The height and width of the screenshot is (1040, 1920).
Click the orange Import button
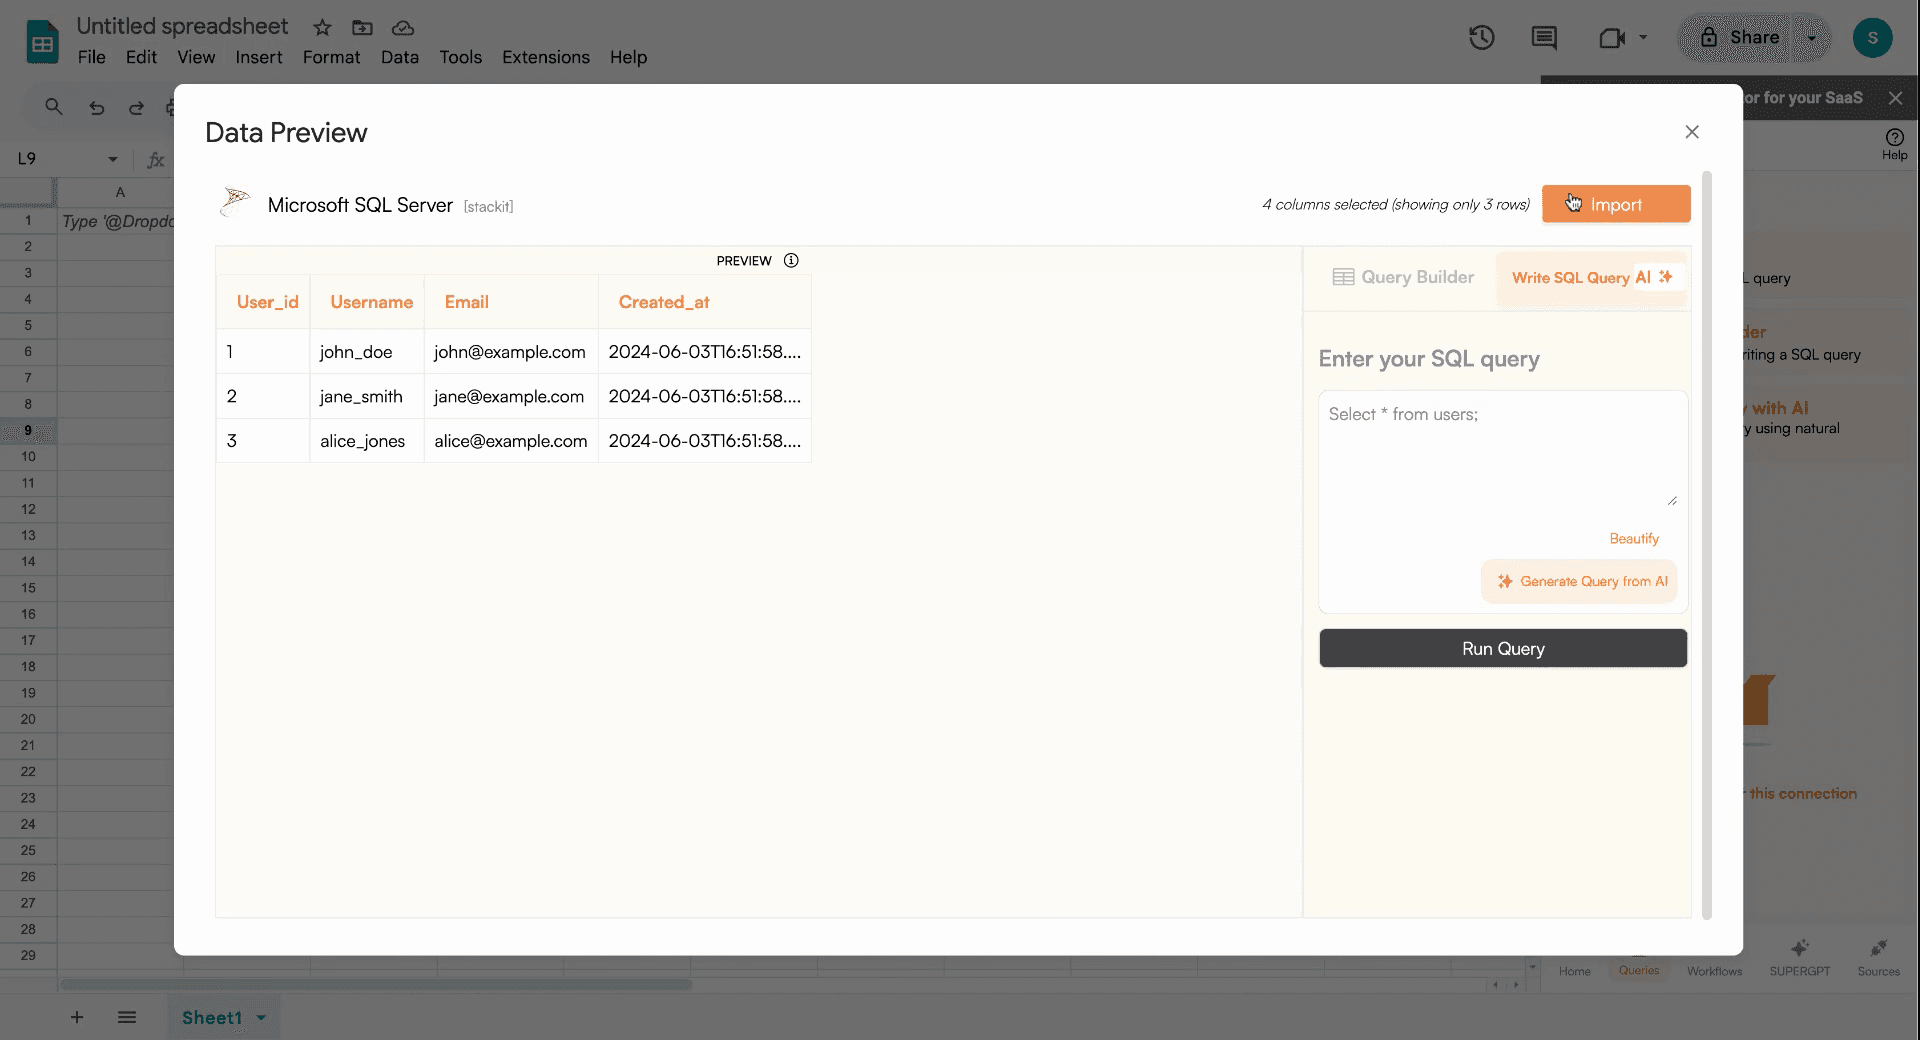[x=1616, y=204]
